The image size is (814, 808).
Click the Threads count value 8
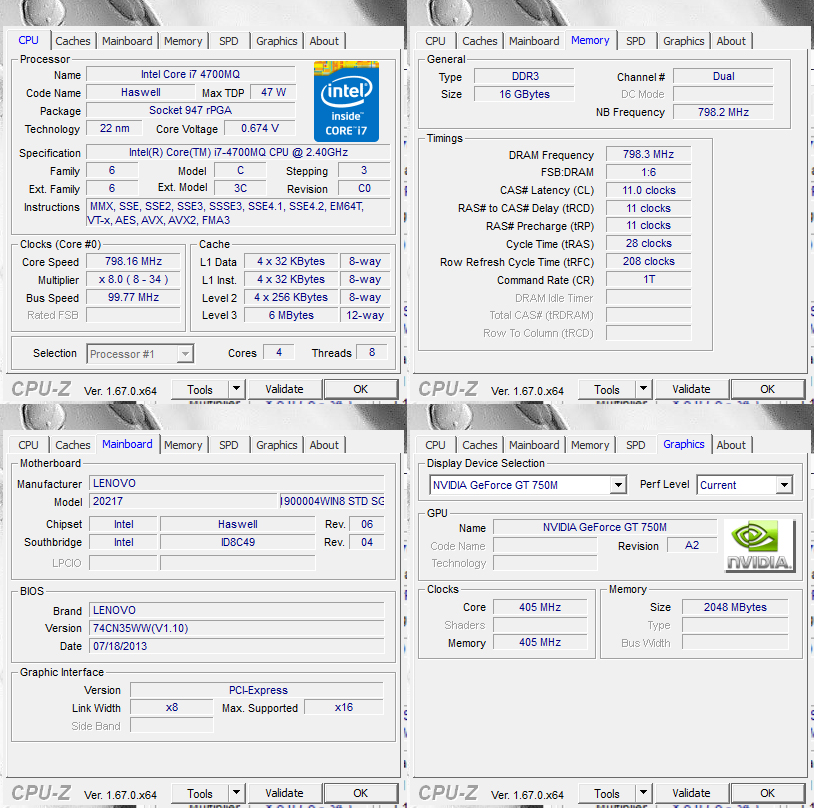(372, 353)
